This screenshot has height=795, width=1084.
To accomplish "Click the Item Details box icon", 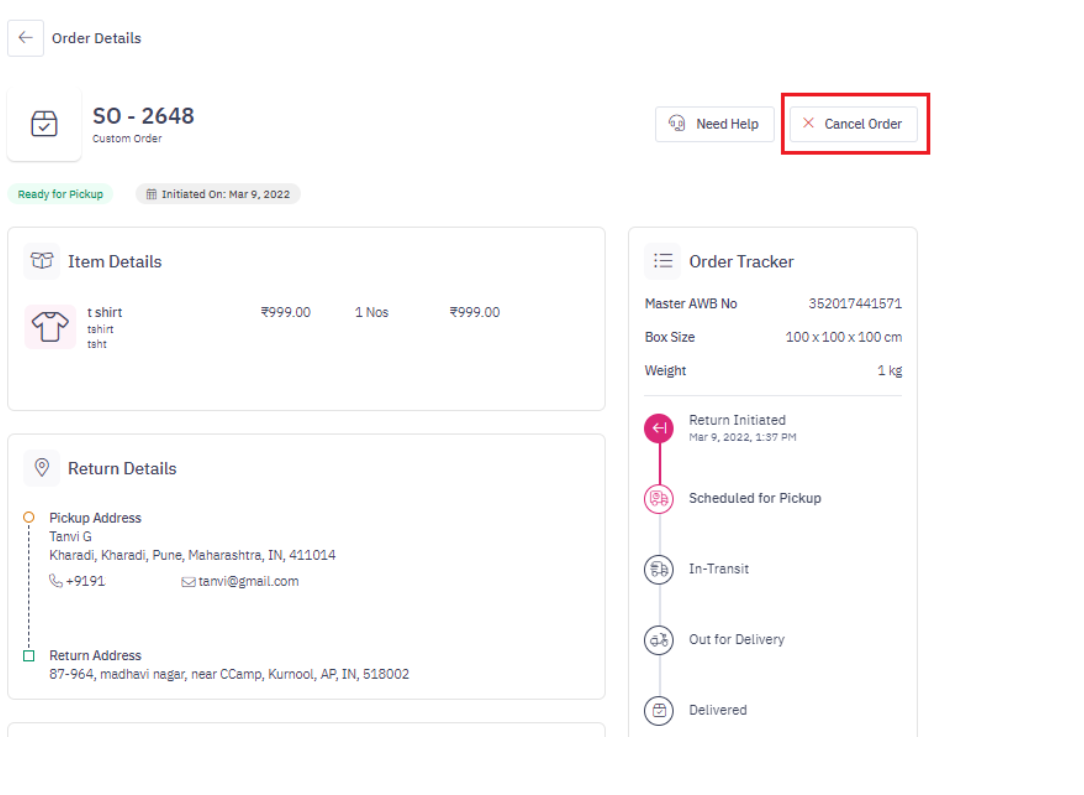I will (41, 261).
